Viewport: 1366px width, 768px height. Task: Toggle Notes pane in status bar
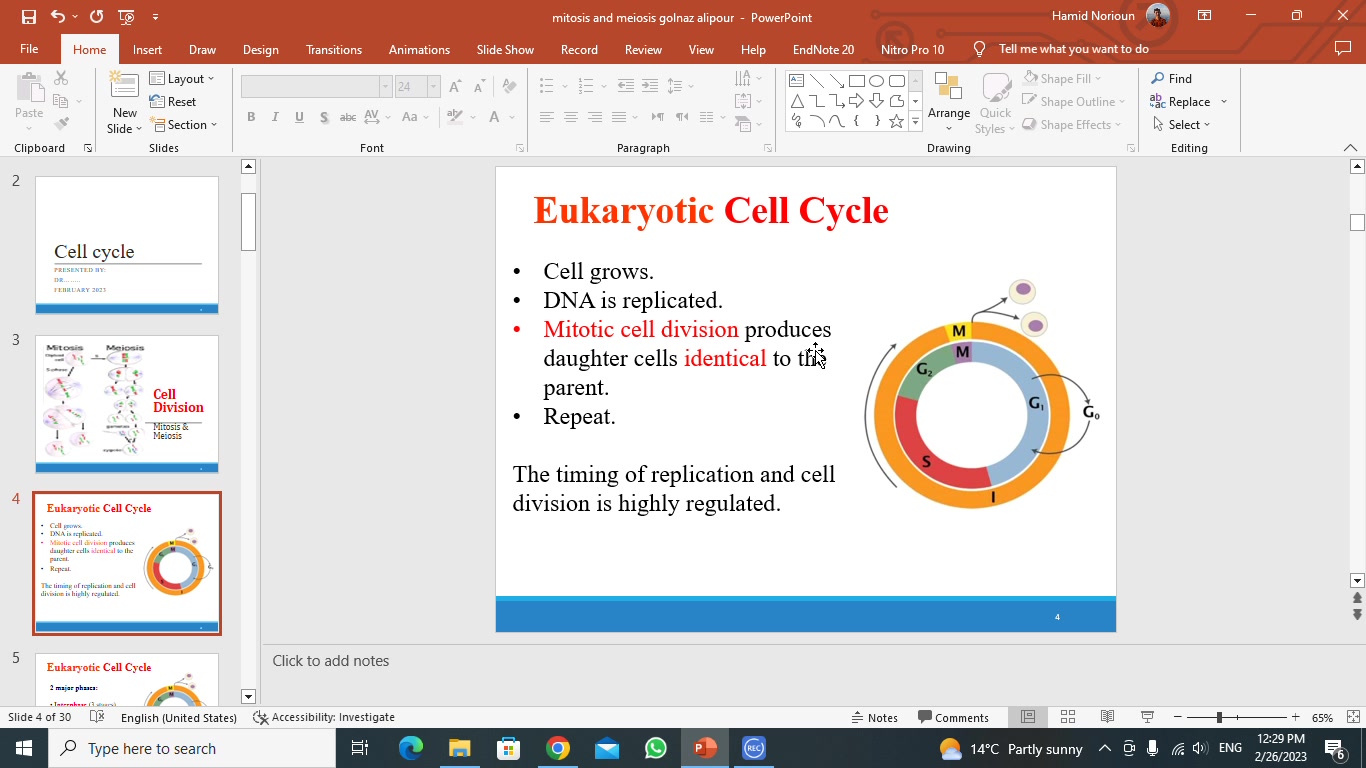(x=874, y=717)
